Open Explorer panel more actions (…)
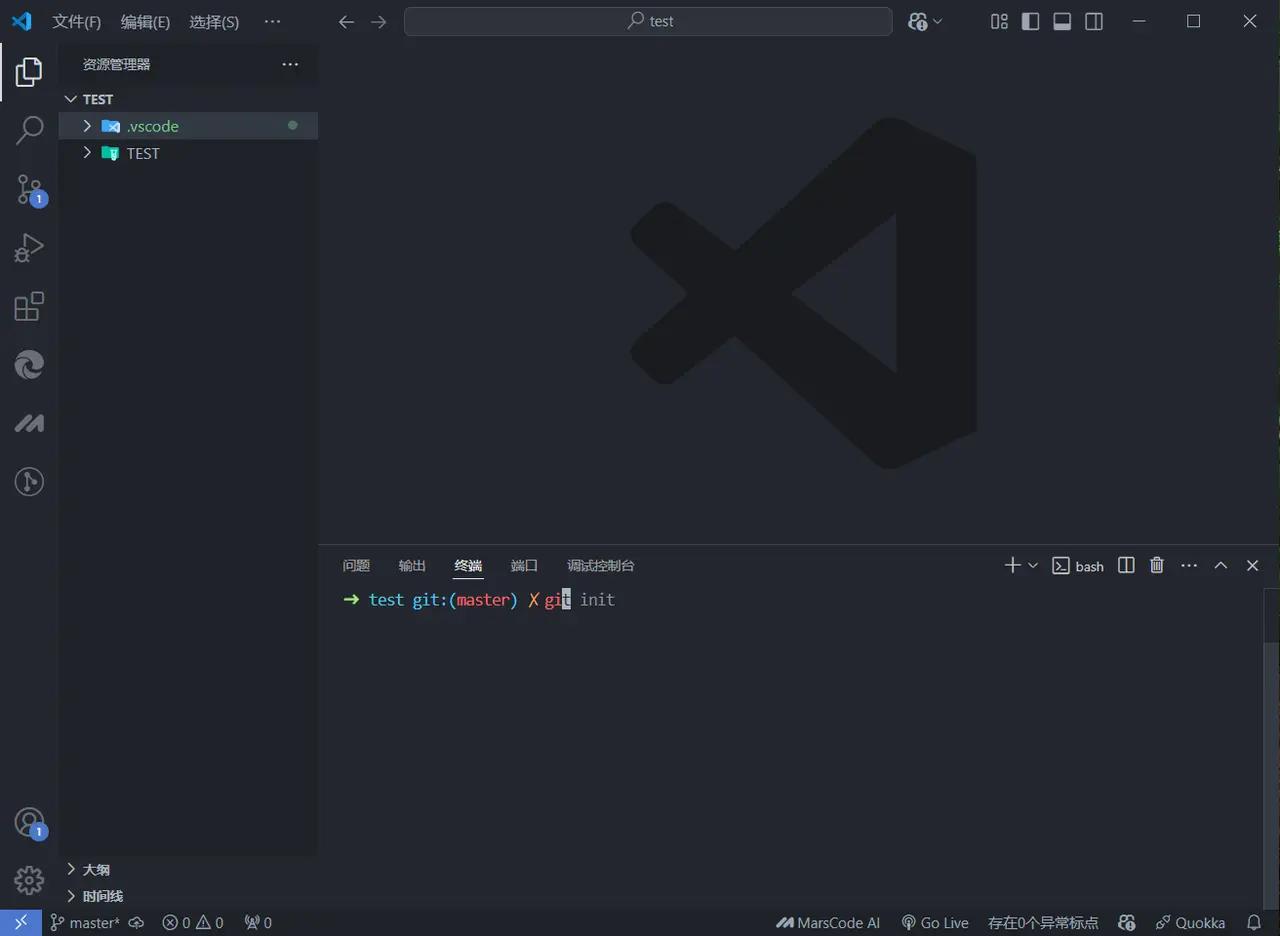The height and width of the screenshot is (936, 1280). pyautogui.click(x=290, y=64)
